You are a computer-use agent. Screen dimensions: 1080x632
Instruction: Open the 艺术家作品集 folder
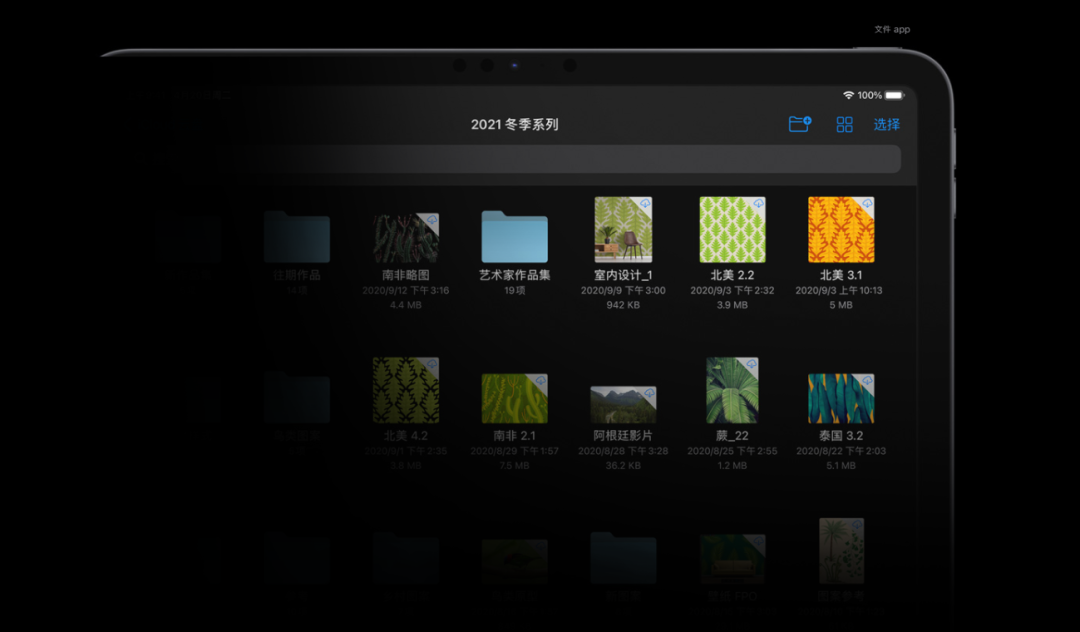[x=515, y=237]
